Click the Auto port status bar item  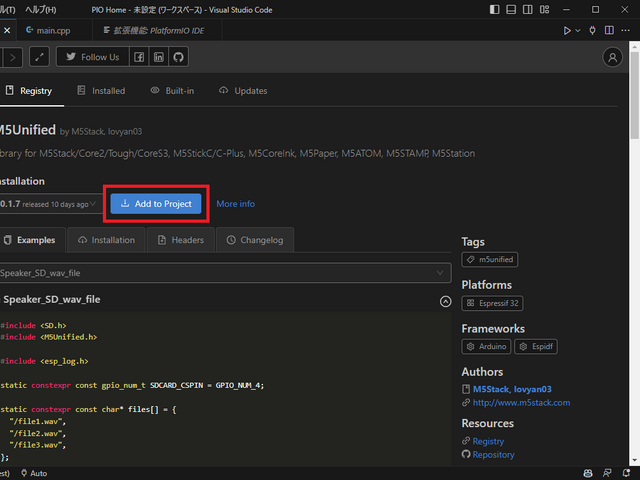pos(34,473)
